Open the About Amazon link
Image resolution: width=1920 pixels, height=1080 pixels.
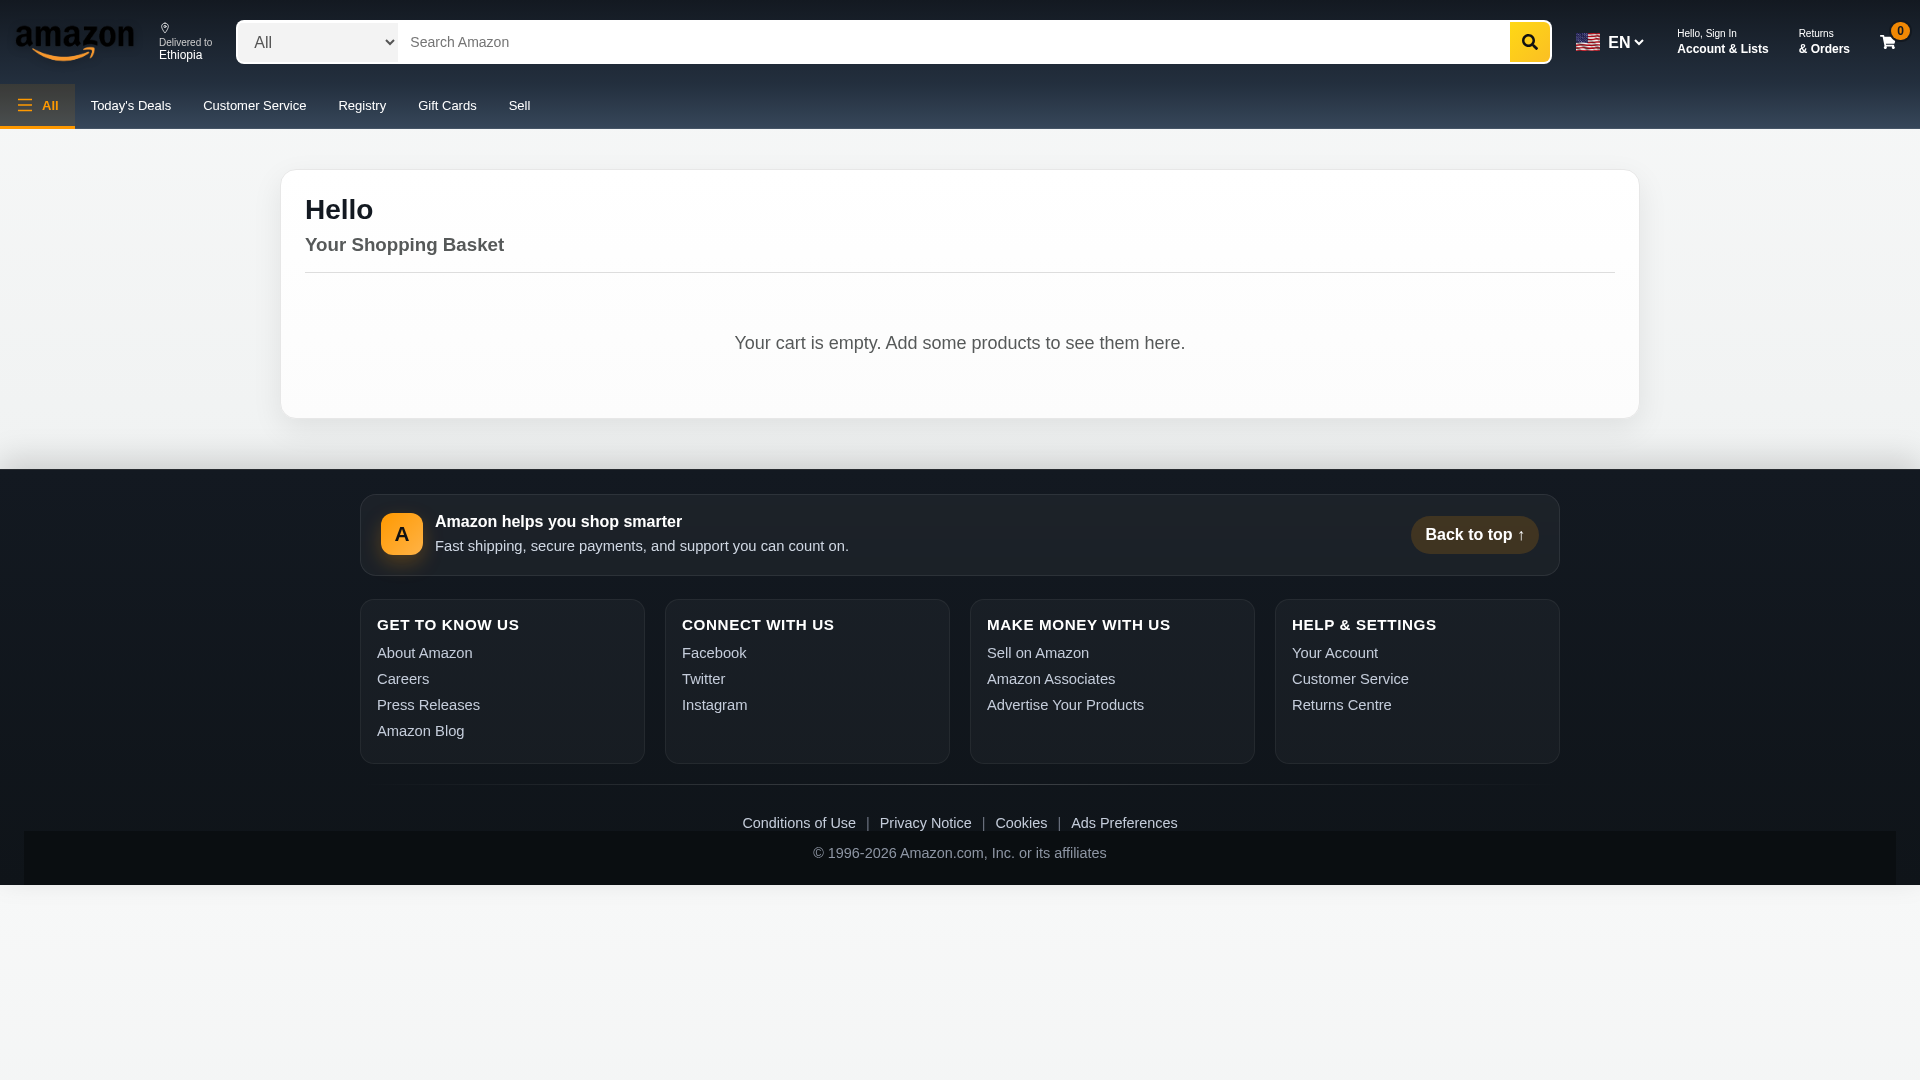pos(425,653)
